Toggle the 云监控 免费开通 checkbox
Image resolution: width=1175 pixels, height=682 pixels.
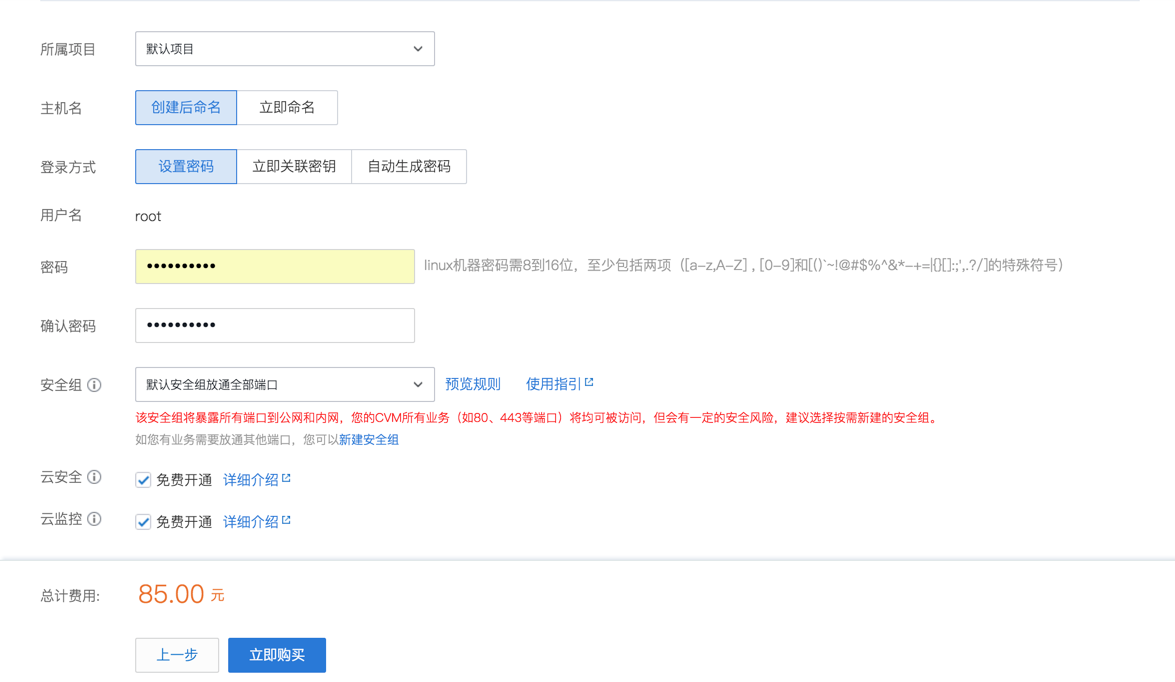pos(143,522)
